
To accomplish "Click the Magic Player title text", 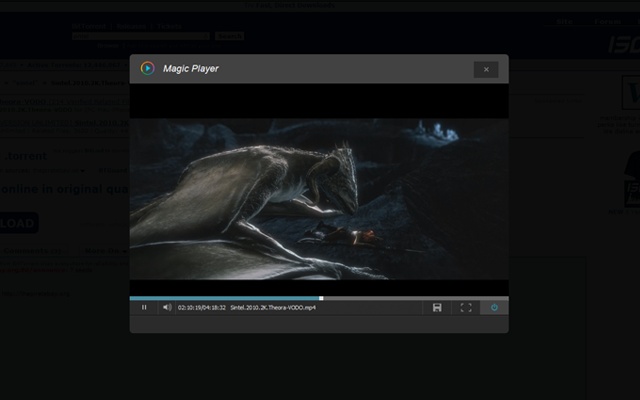I will (191, 69).
